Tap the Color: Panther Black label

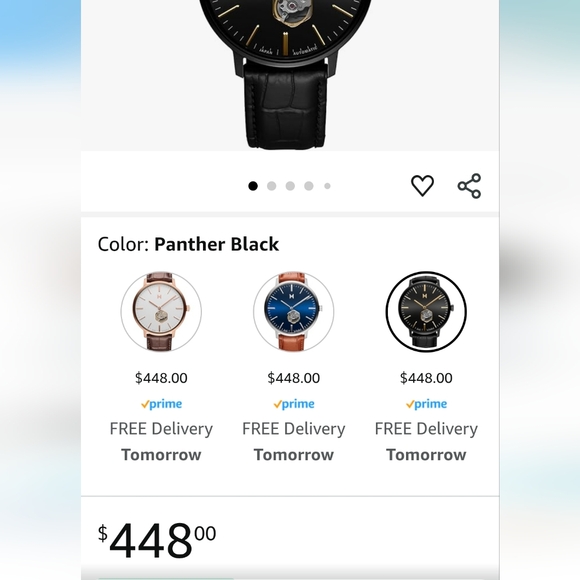click(188, 244)
